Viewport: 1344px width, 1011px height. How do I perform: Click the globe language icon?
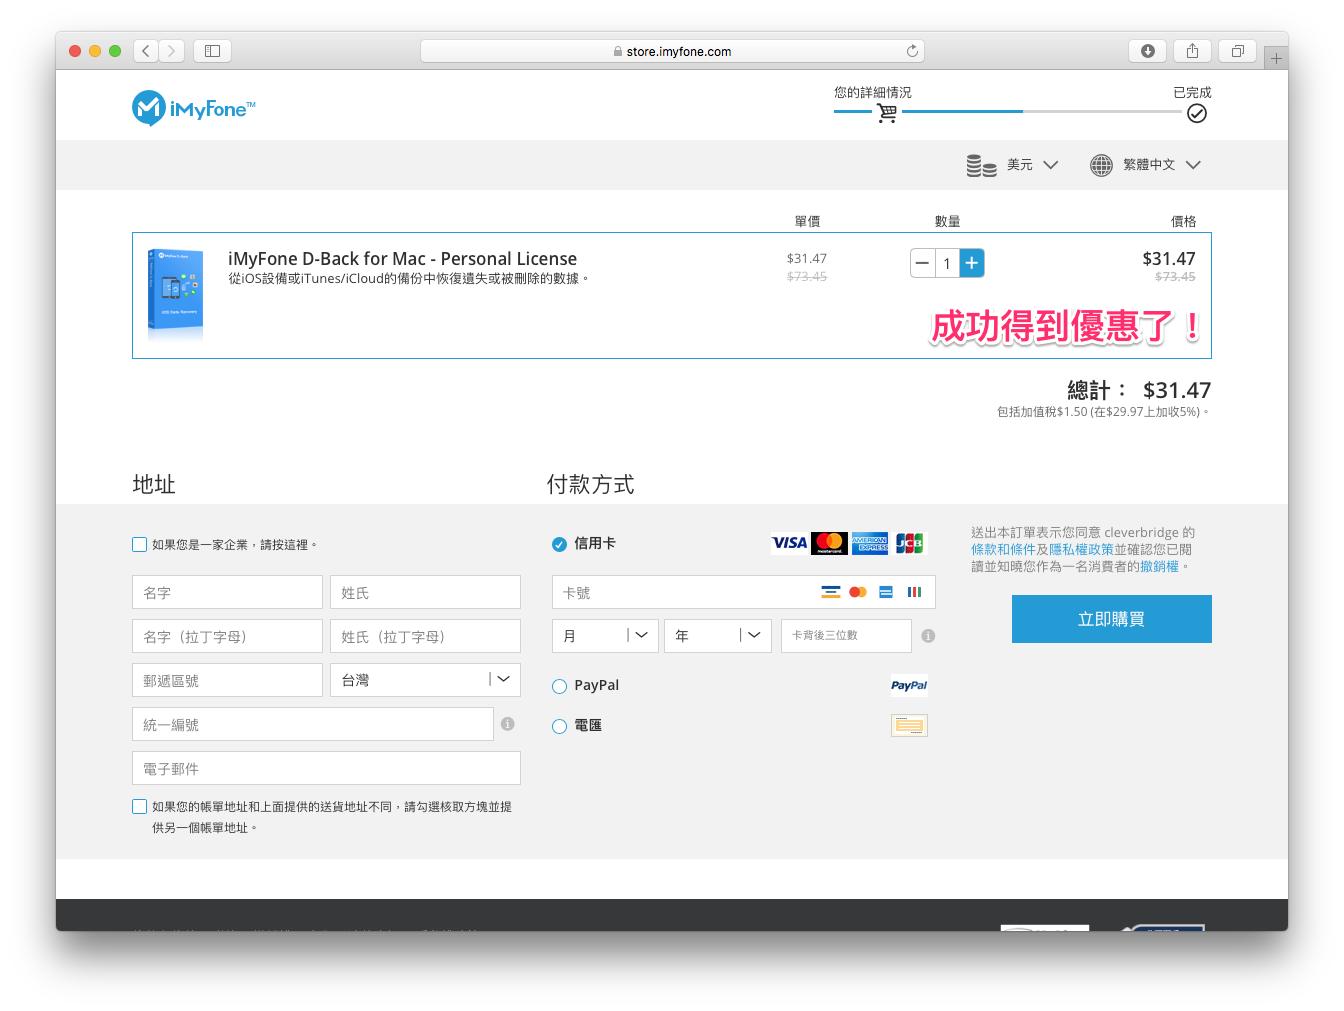coord(1101,165)
